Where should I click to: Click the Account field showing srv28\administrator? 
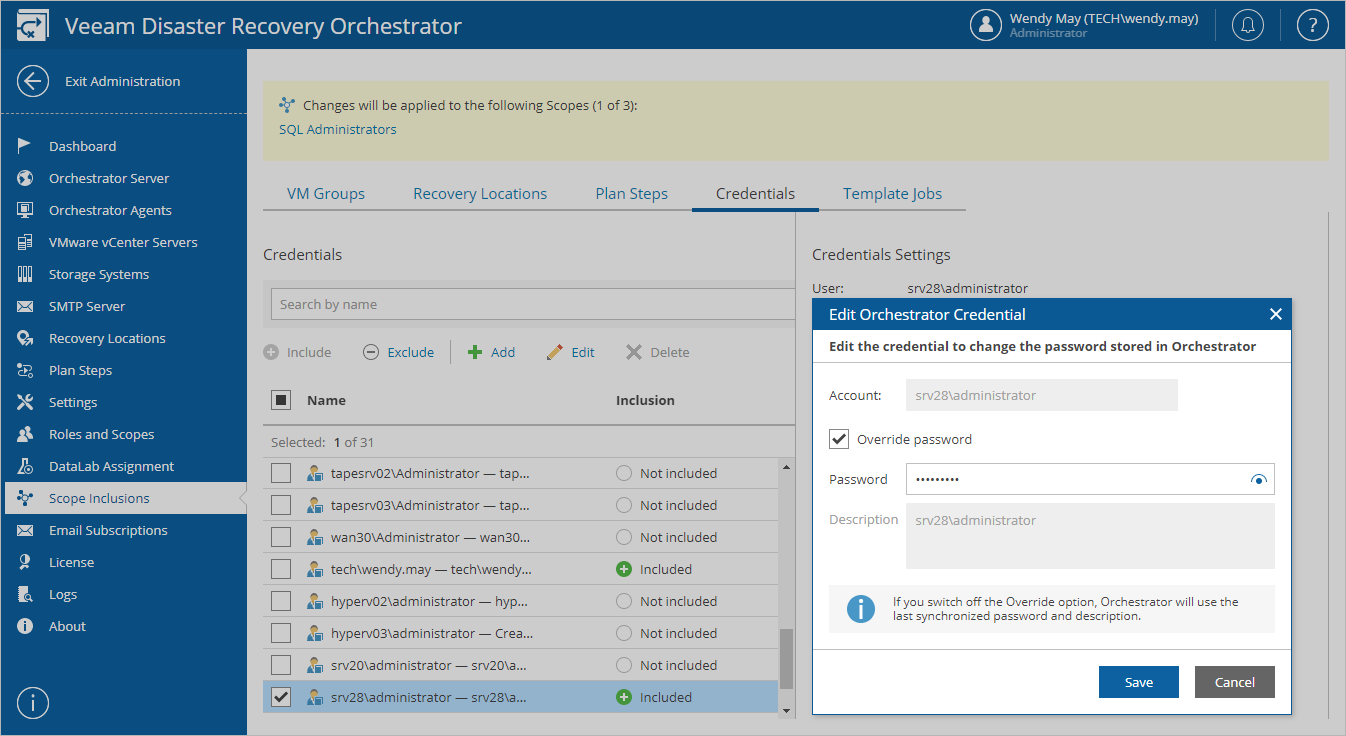click(x=1041, y=395)
